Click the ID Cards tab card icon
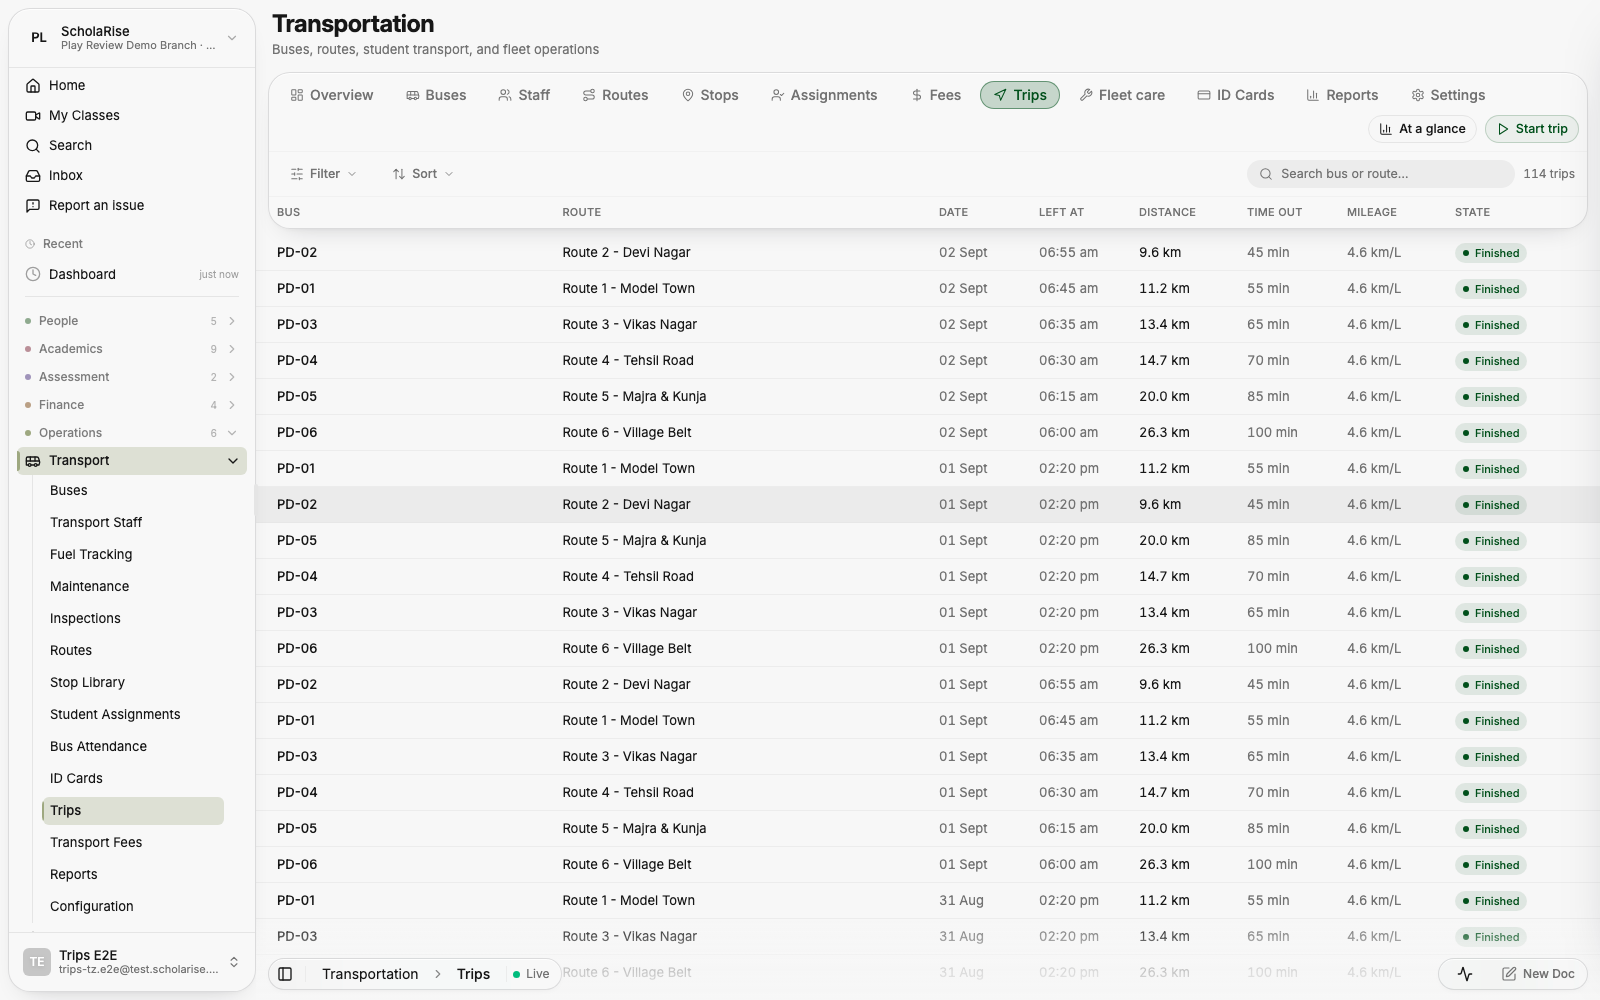This screenshot has width=1600, height=1000. pyautogui.click(x=1204, y=95)
